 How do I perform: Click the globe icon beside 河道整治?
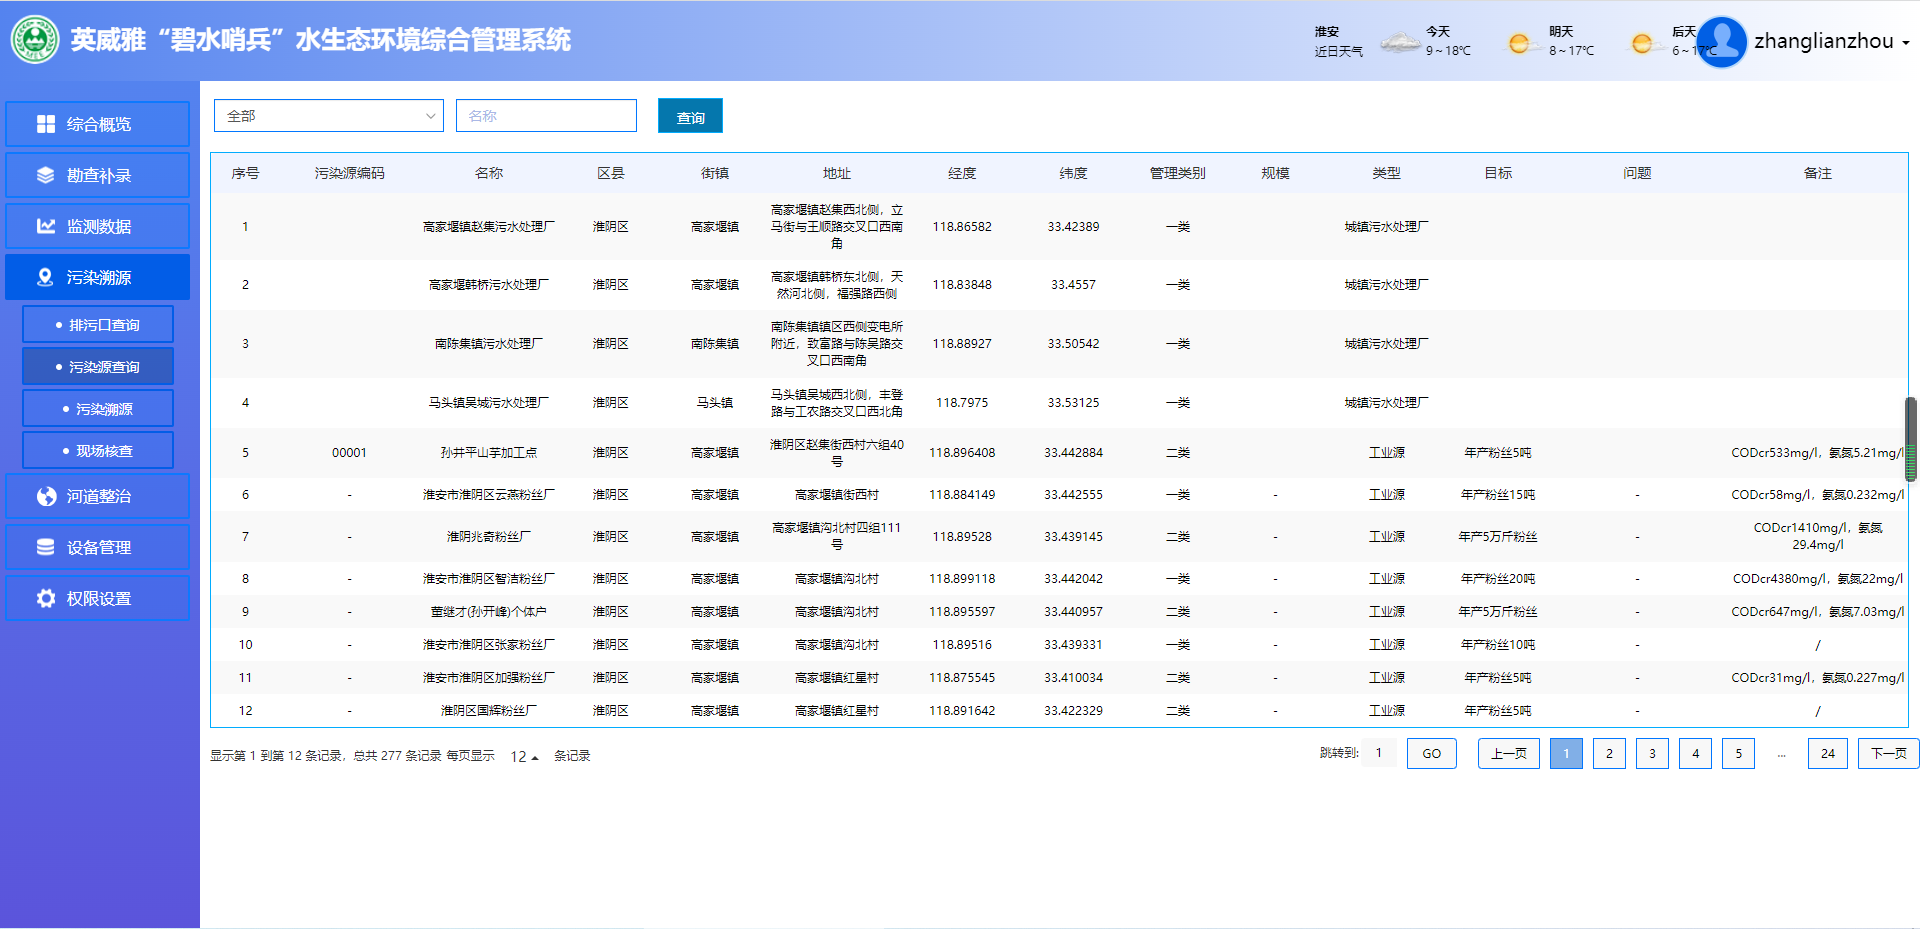pyautogui.click(x=46, y=496)
